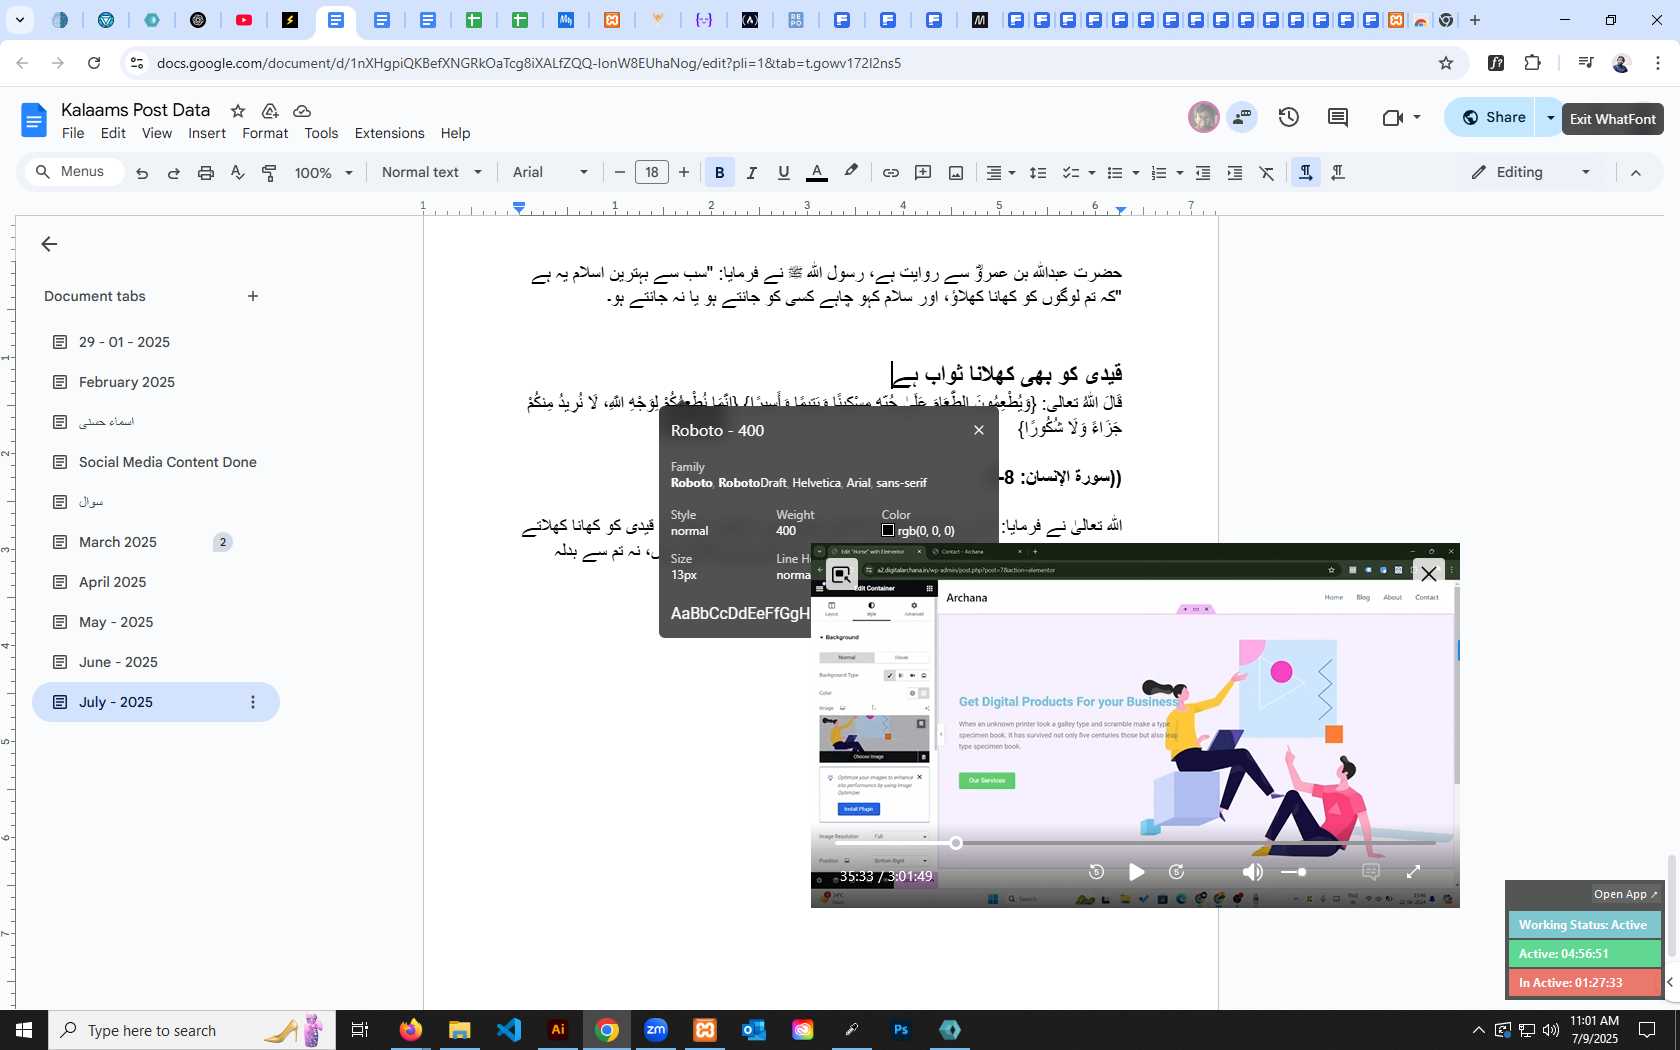This screenshot has width=1680, height=1050.
Task: Close the picture-in-picture video overlay
Action: click(x=1429, y=574)
